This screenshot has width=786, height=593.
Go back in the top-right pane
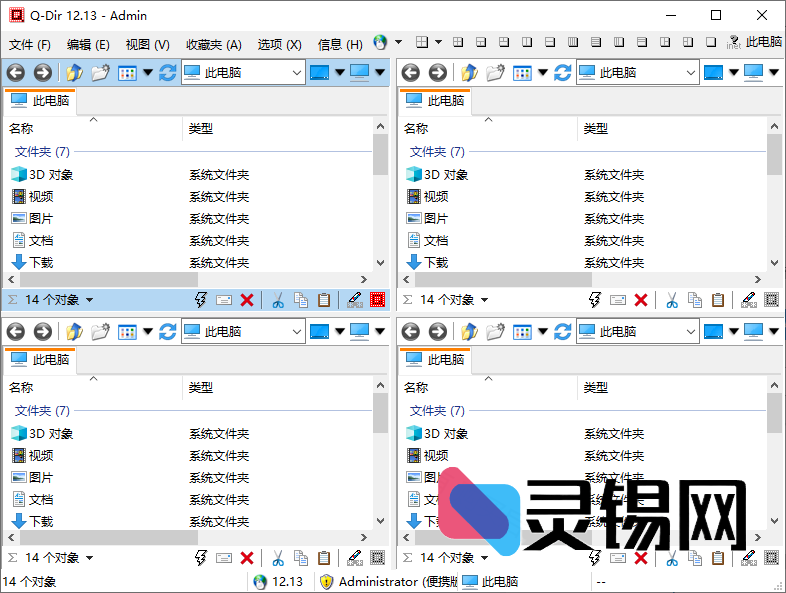411,73
